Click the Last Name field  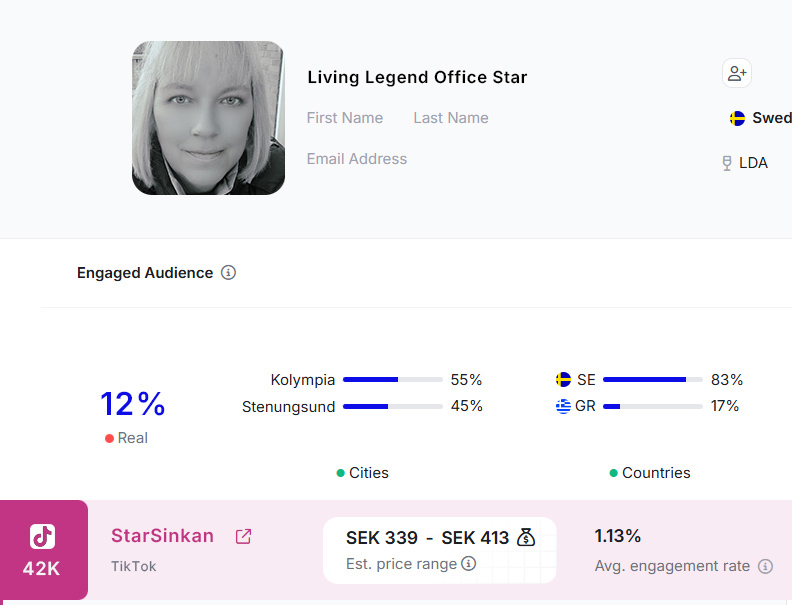[451, 118]
